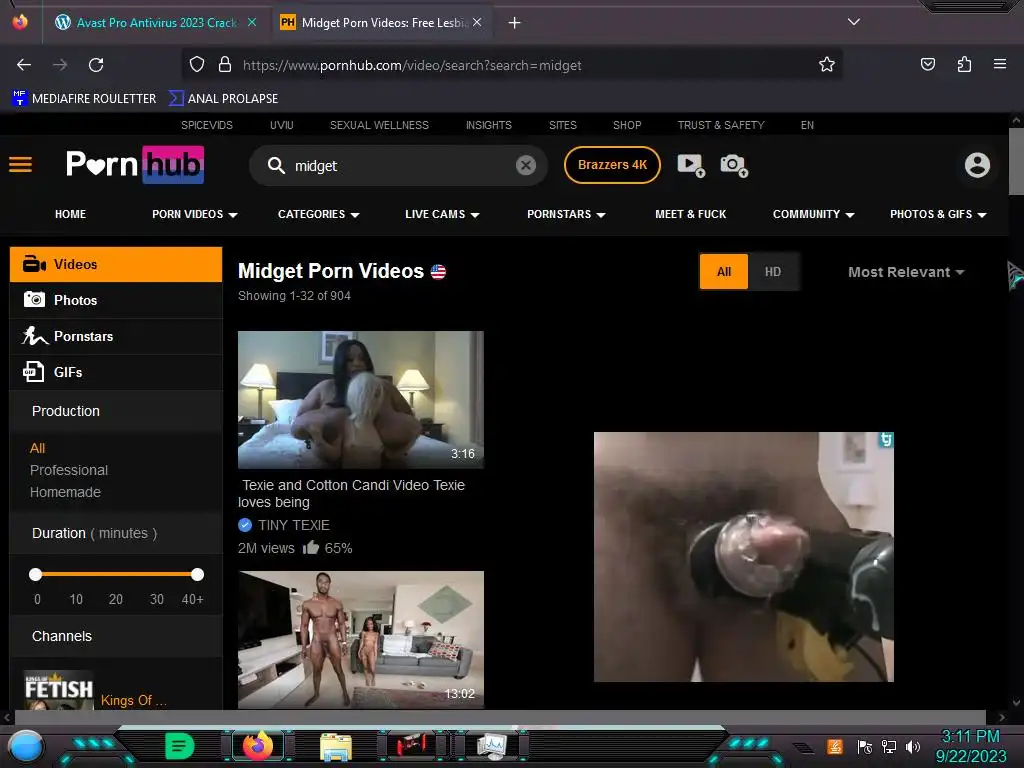Open a new browser tab with plus
The image size is (1024, 768).
[x=515, y=23]
